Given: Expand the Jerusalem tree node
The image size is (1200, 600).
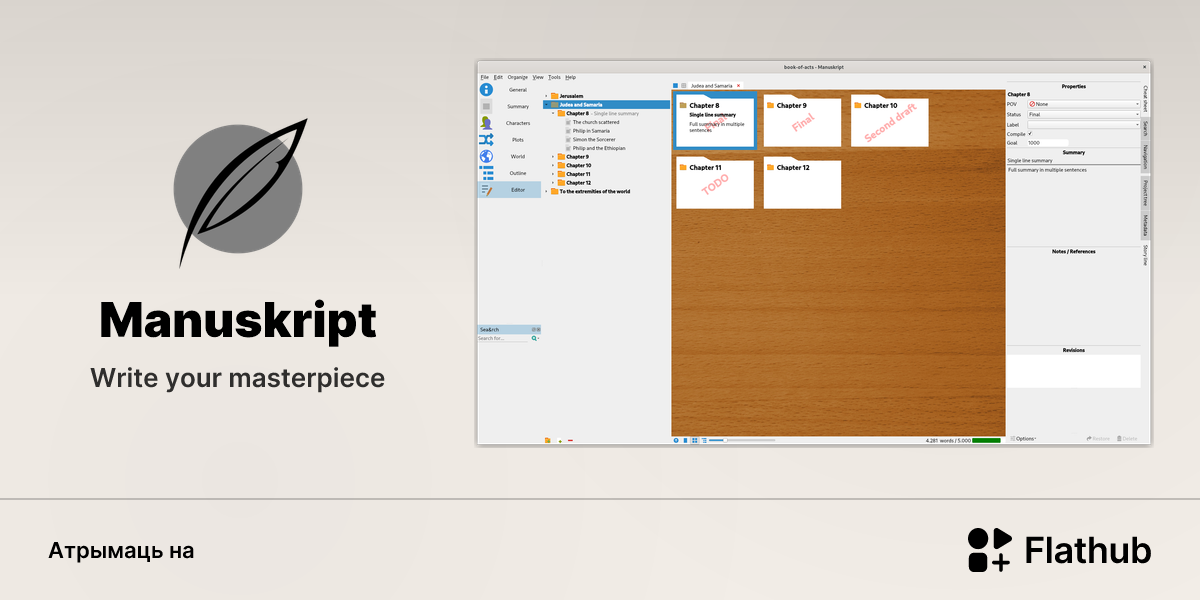Looking at the screenshot, I should click(546, 96).
